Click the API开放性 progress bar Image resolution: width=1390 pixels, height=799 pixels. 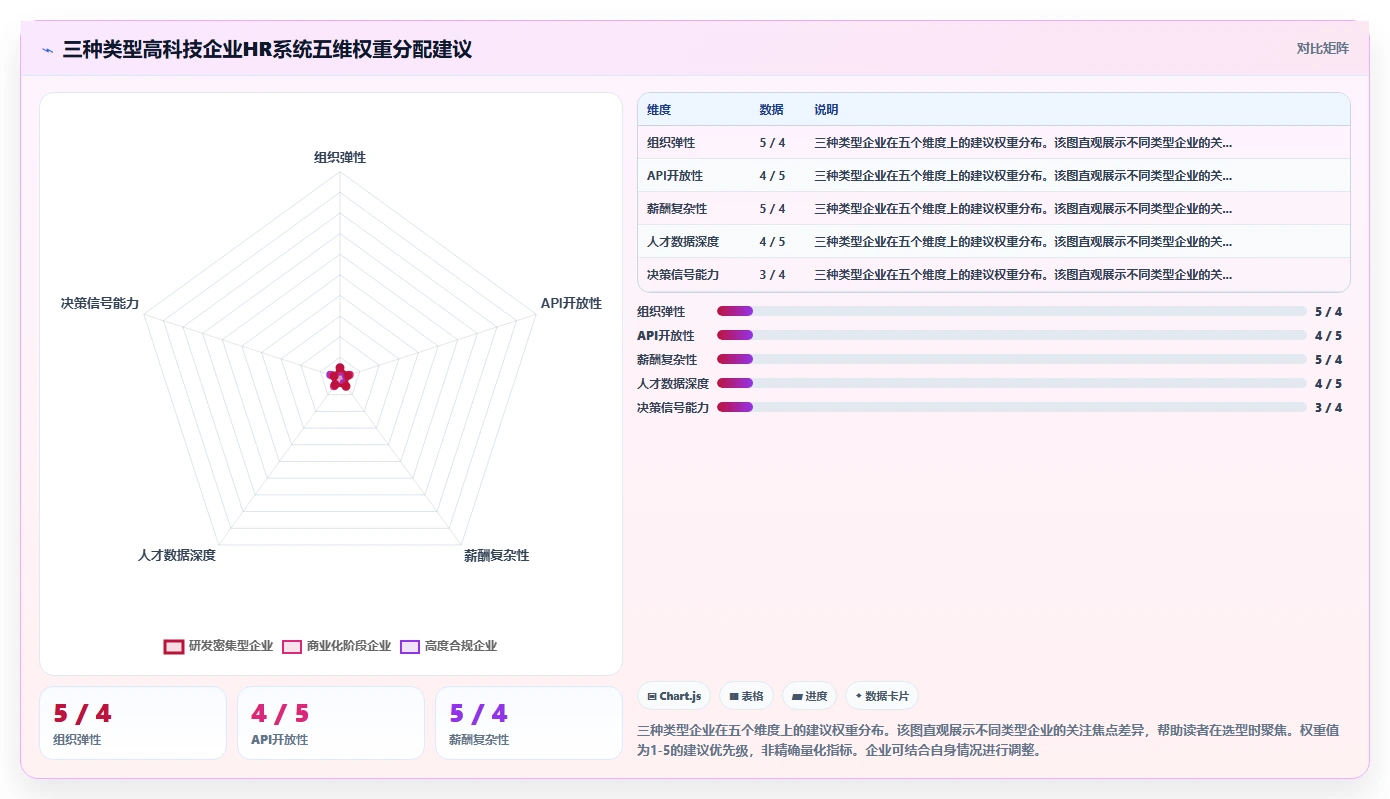pyautogui.click(x=1011, y=335)
